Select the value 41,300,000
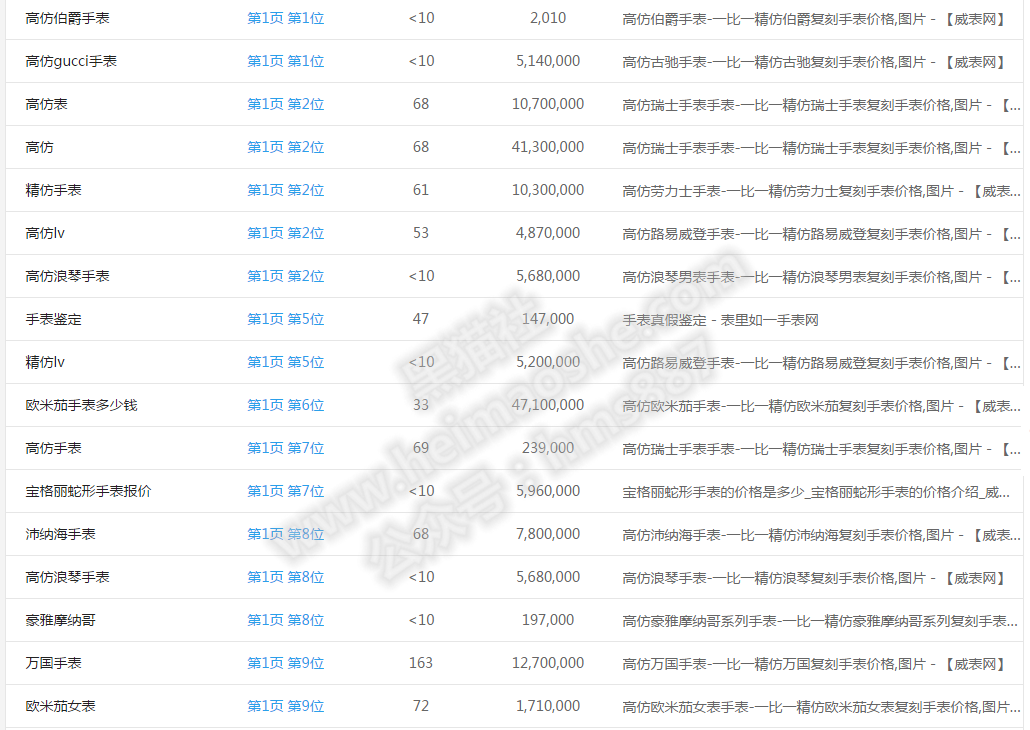 click(548, 147)
